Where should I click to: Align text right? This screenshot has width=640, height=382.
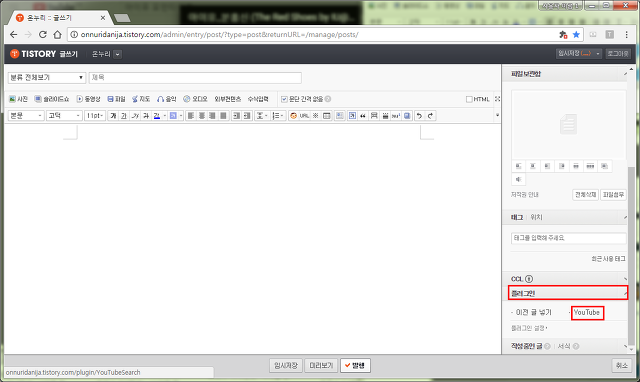click(x=212, y=116)
